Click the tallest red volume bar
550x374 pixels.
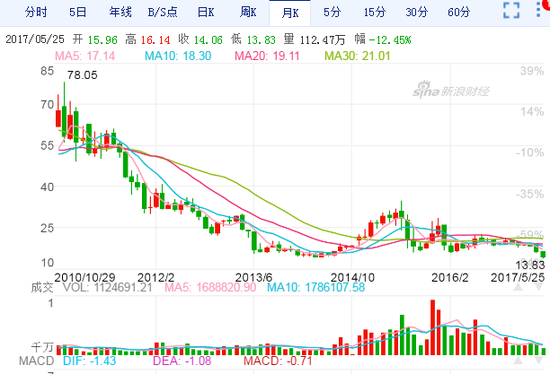432,327
